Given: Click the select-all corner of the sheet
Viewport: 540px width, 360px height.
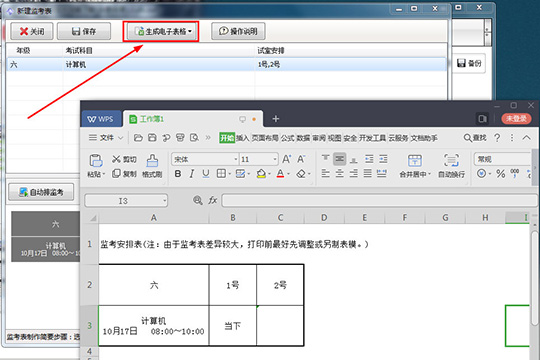Looking at the screenshot, I should [90, 218].
